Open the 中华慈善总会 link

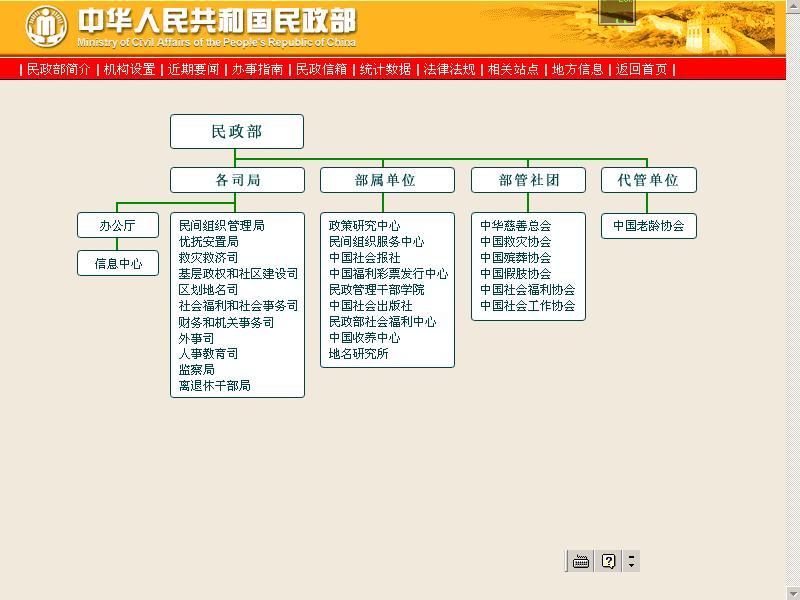click(x=515, y=226)
